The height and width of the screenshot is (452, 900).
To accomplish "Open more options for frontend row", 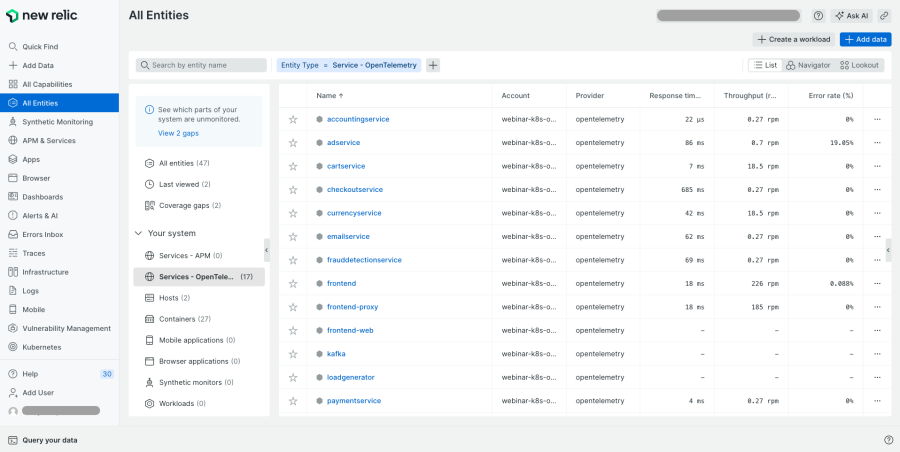I will pos(877,284).
